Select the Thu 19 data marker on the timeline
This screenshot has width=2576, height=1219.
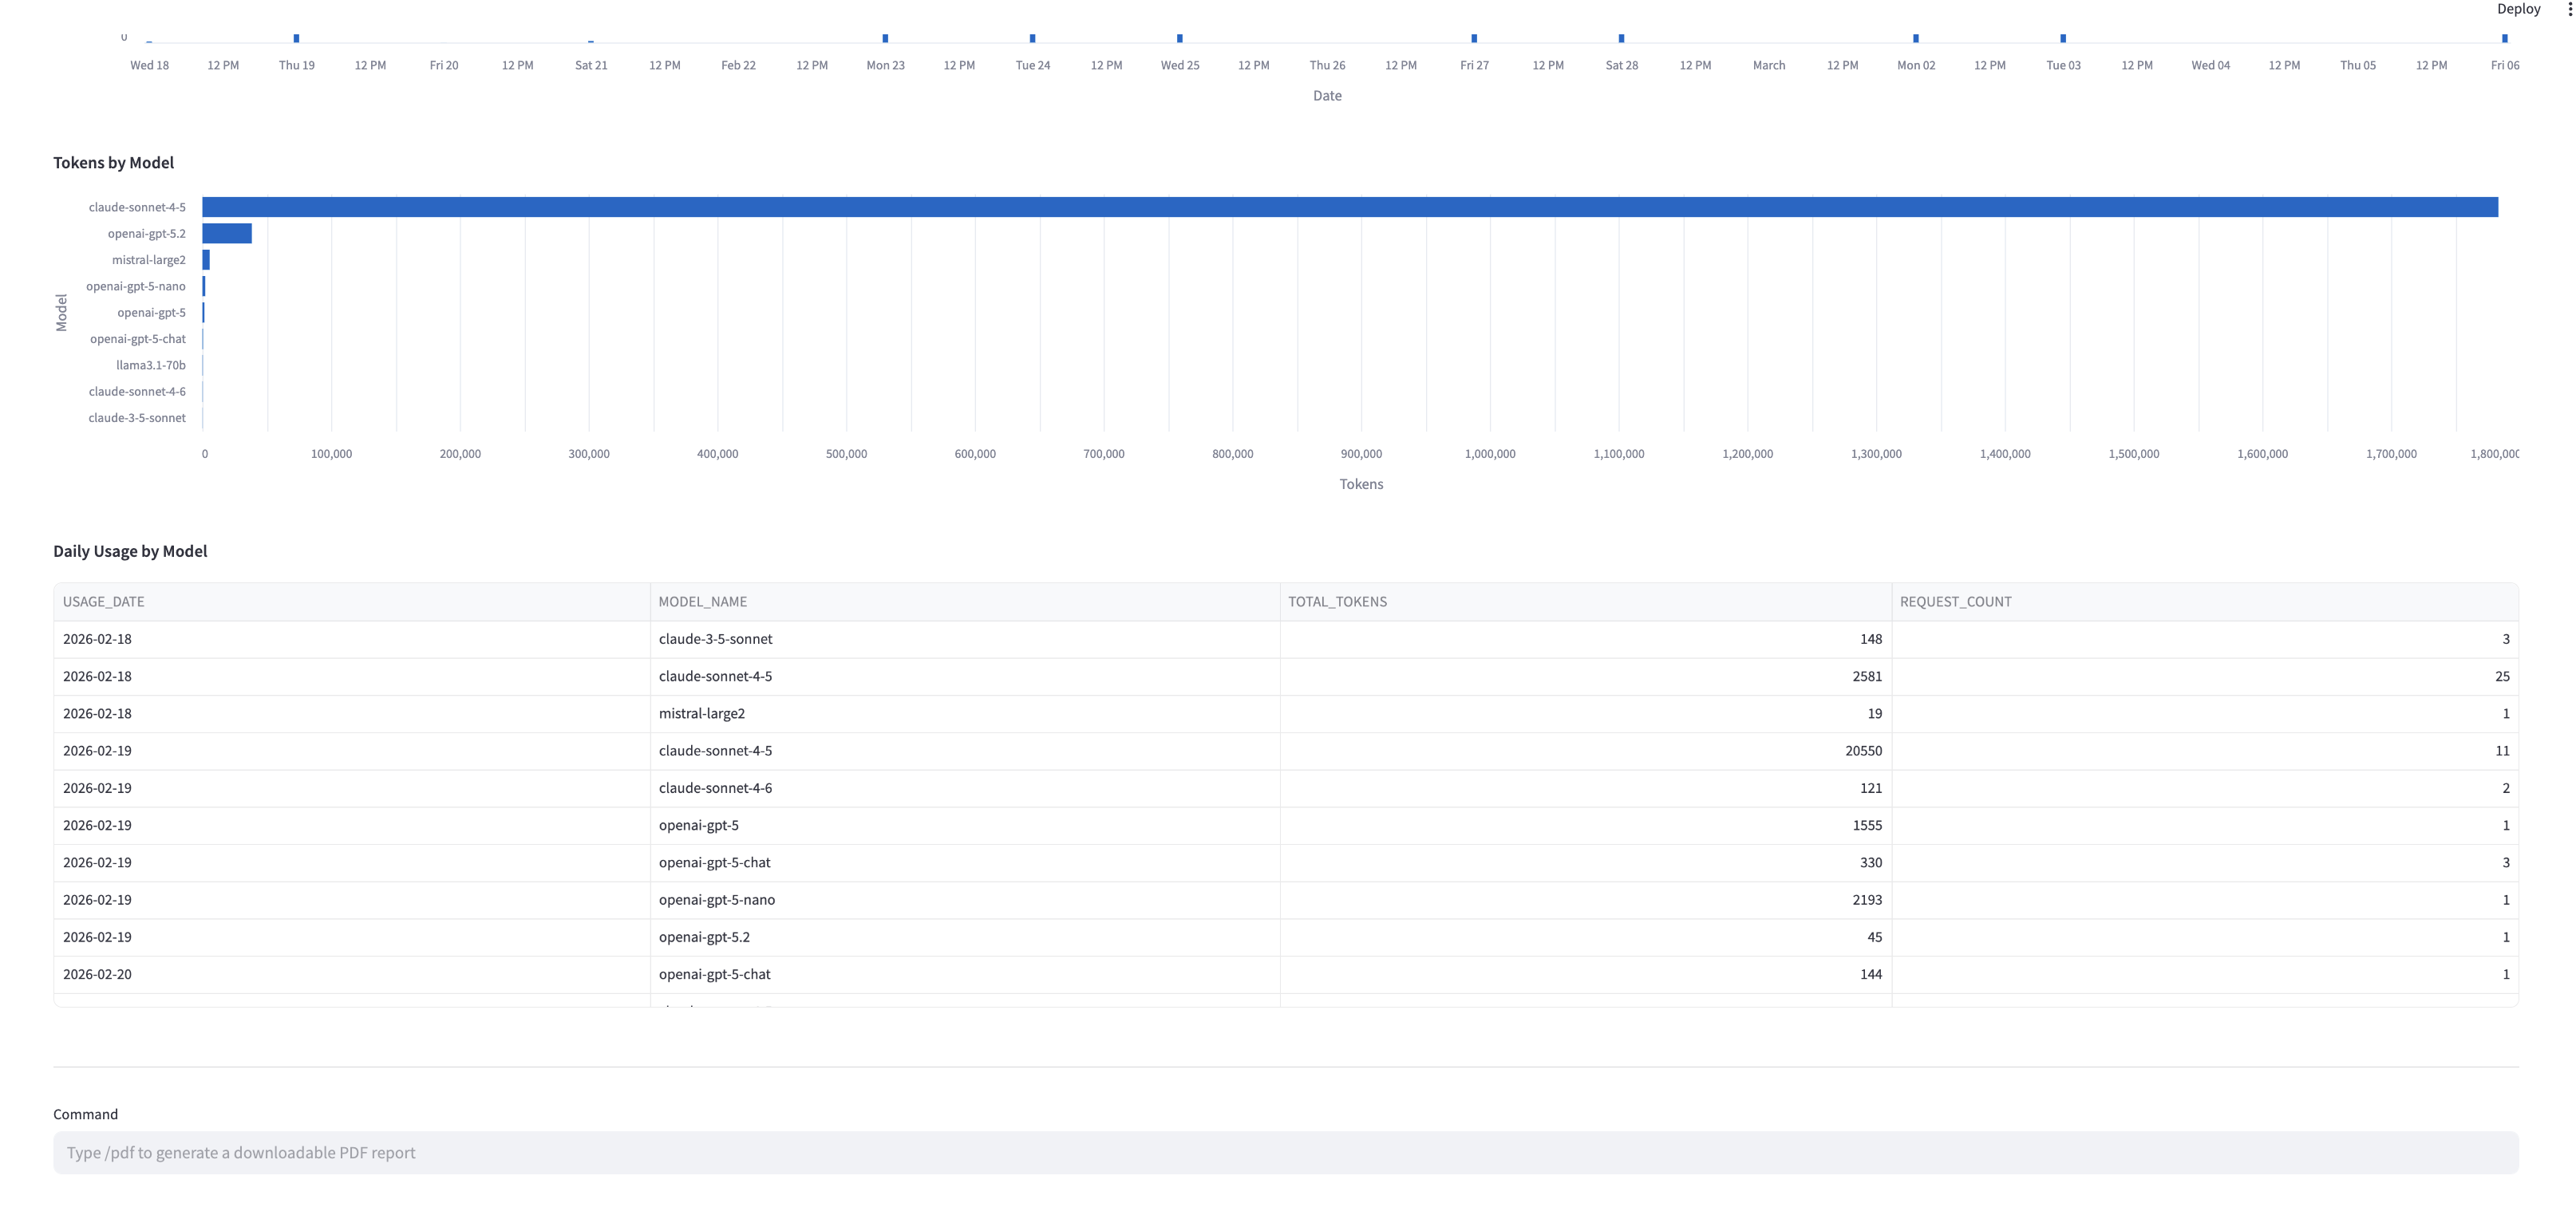pyautogui.click(x=296, y=38)
